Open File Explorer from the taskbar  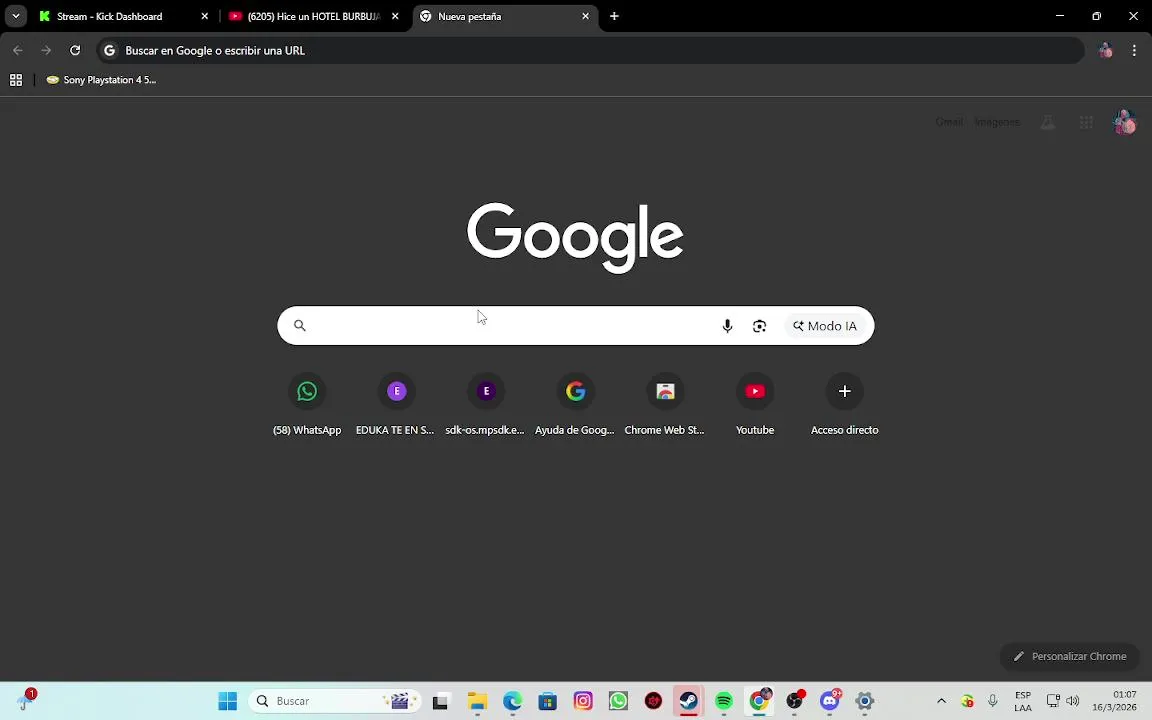[x=478, y=701]
